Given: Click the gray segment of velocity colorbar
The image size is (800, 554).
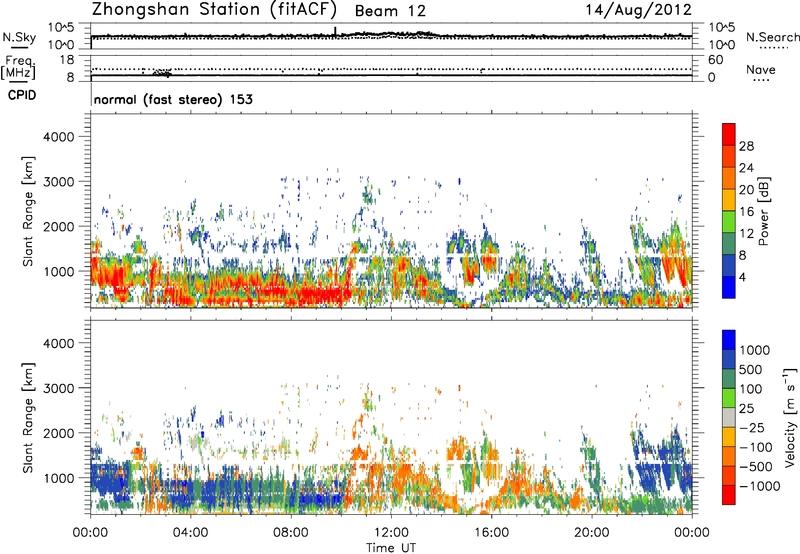Looking at the screenshot, I should point(729,417).
